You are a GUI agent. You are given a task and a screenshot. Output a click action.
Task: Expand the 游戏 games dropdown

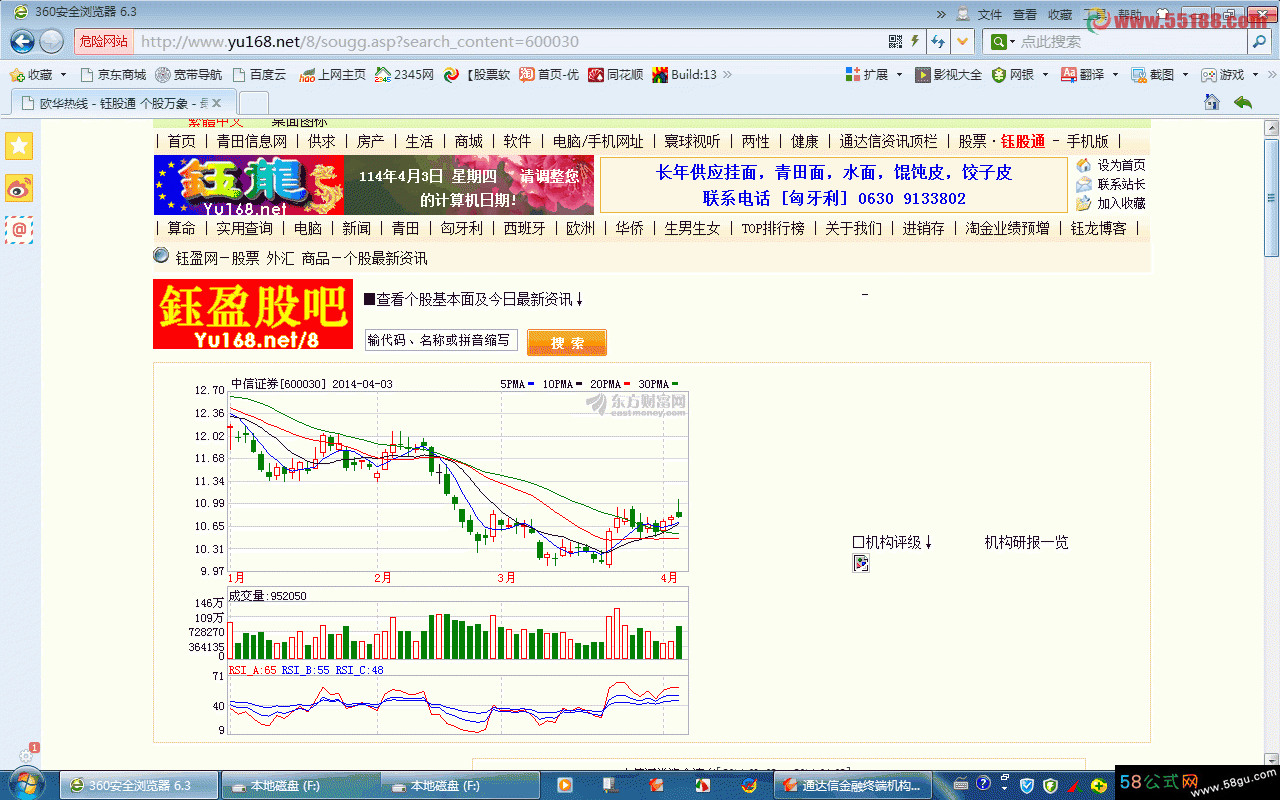[x=1254, y=75]
